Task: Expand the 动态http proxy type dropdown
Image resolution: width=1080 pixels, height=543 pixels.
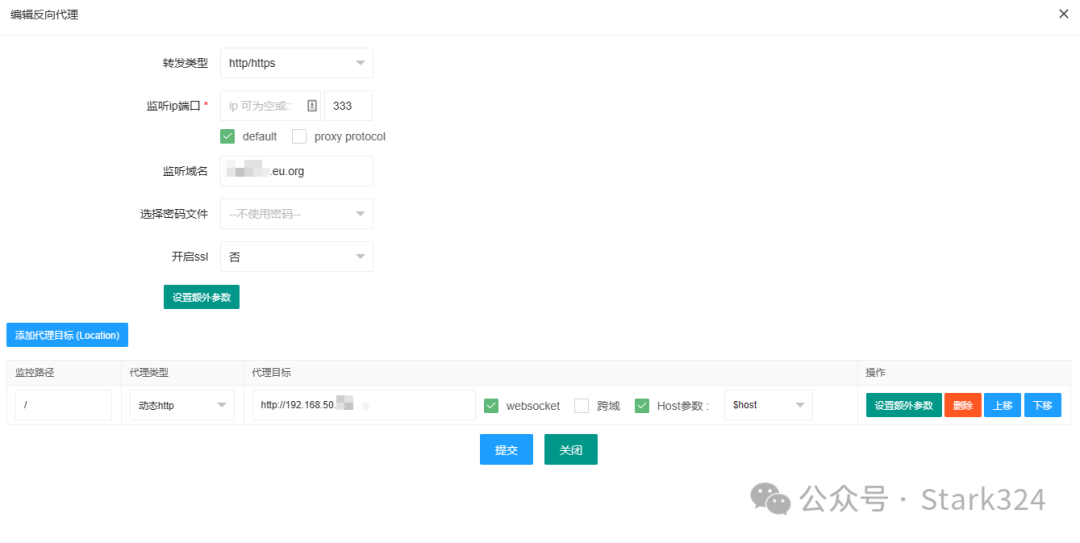Action: (x=182, y=406)
